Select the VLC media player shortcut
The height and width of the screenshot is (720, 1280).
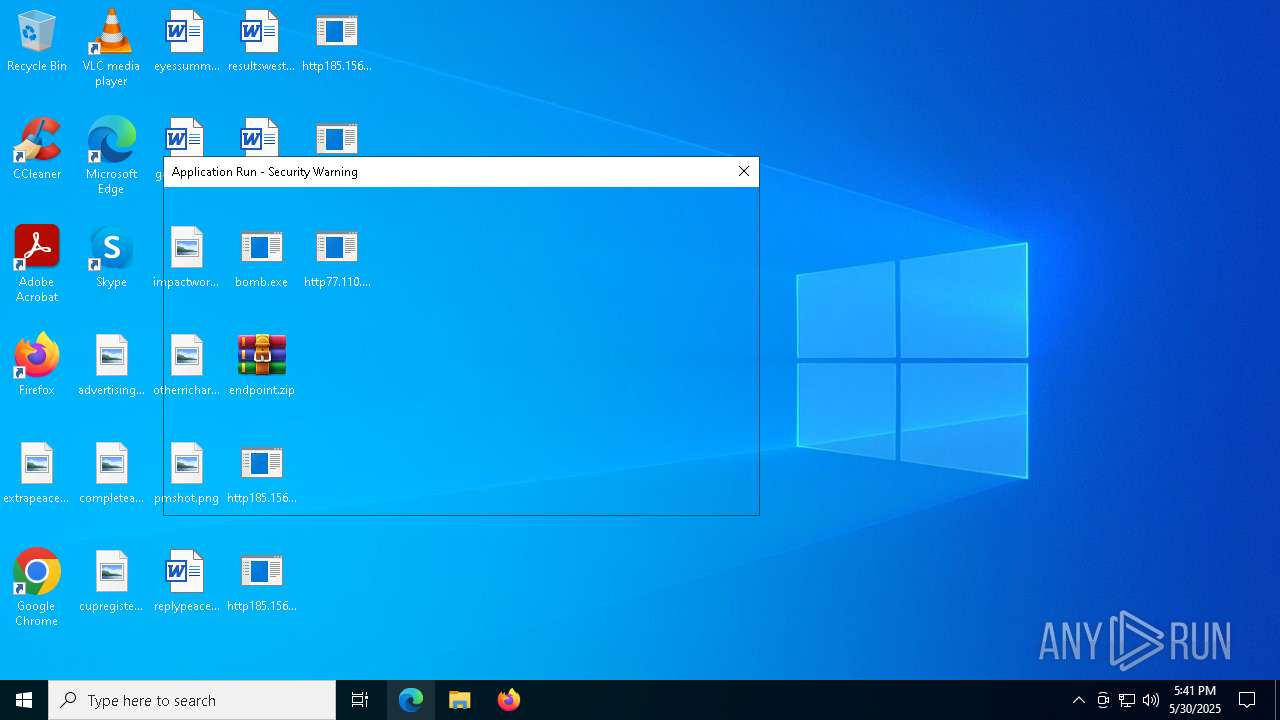[x=111, y=48]
